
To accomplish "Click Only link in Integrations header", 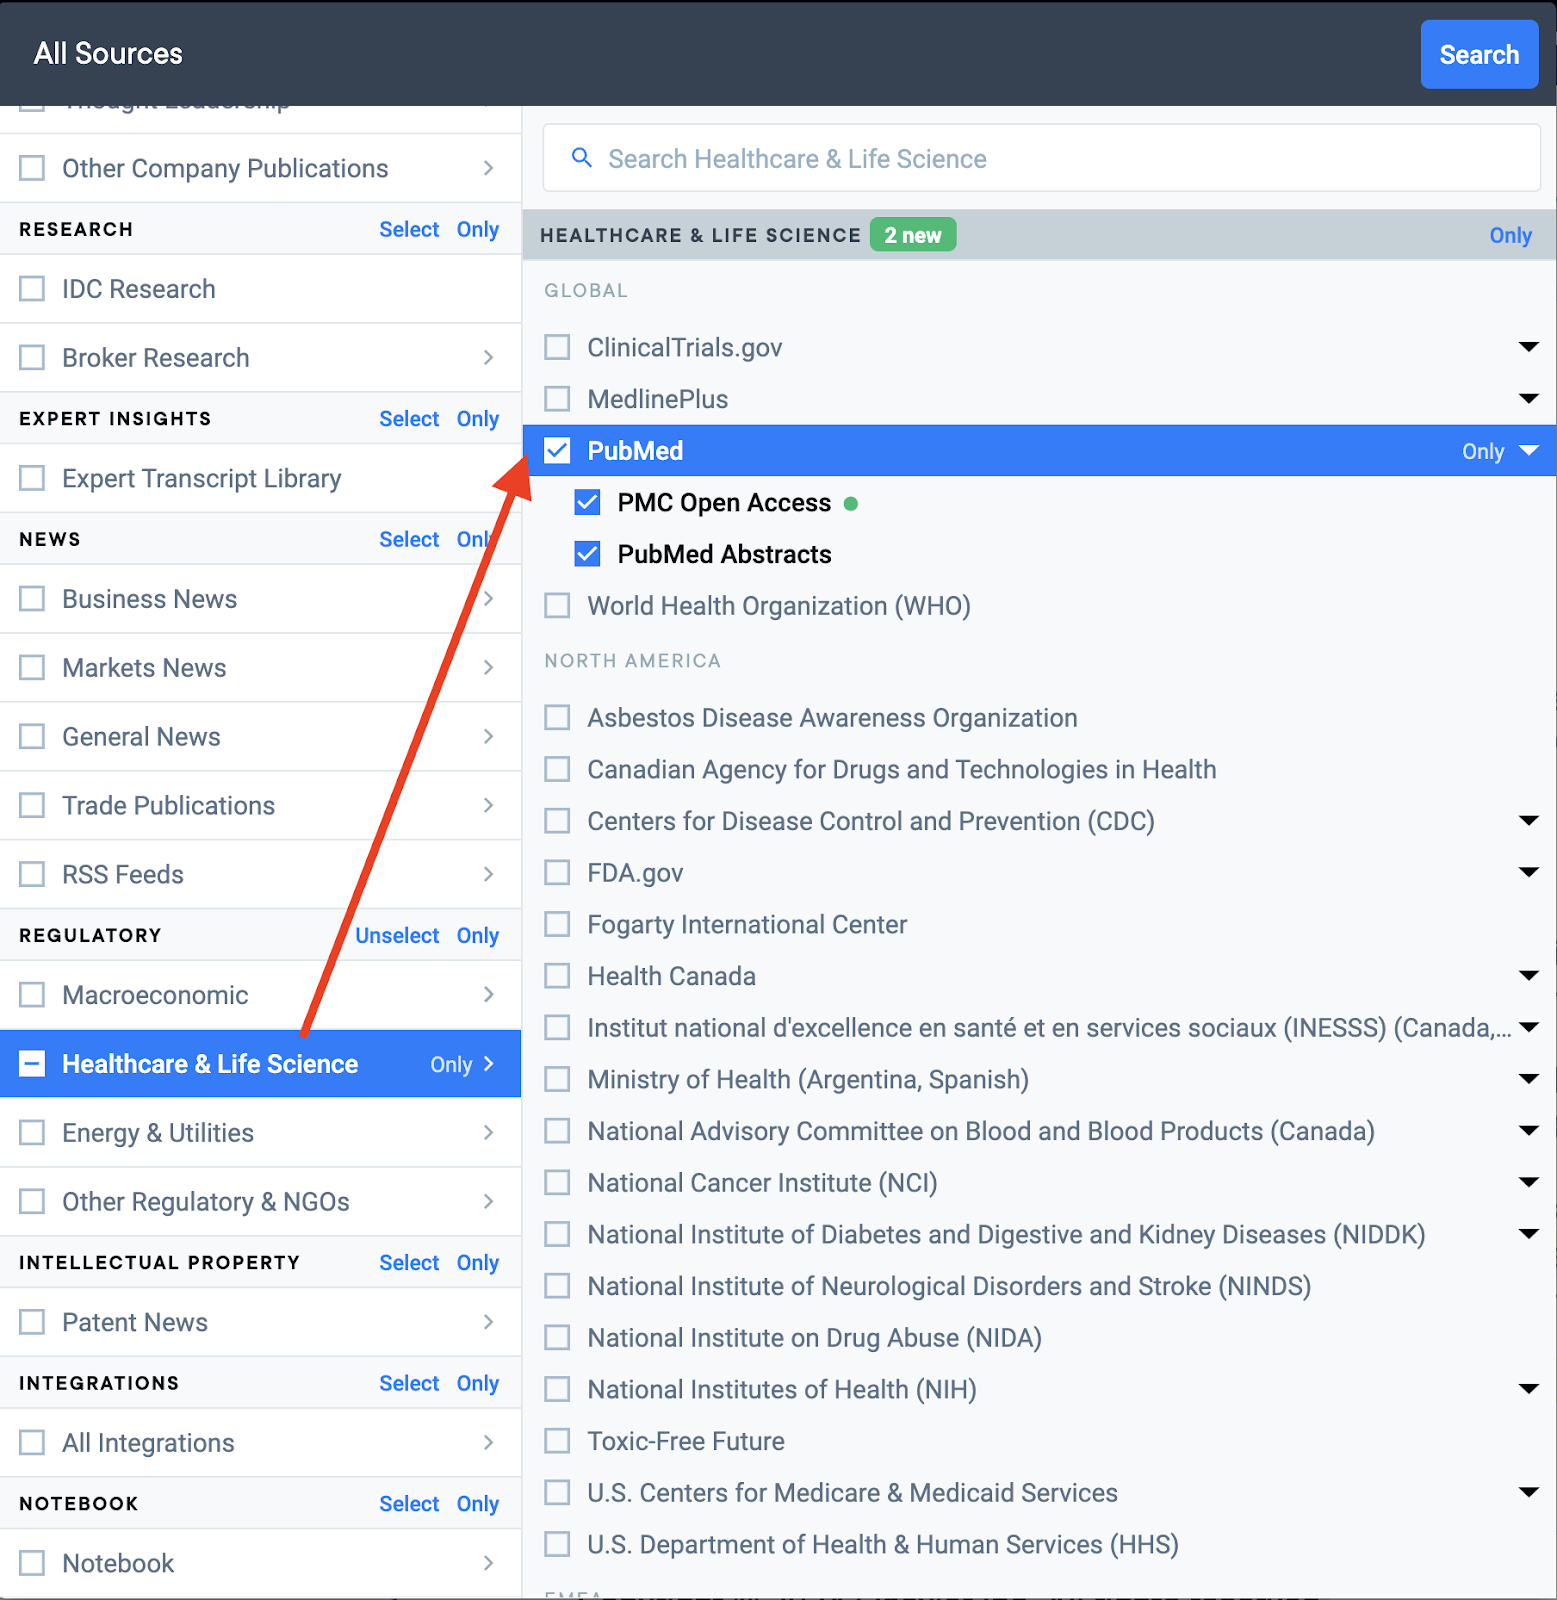I will [478, 1383].
